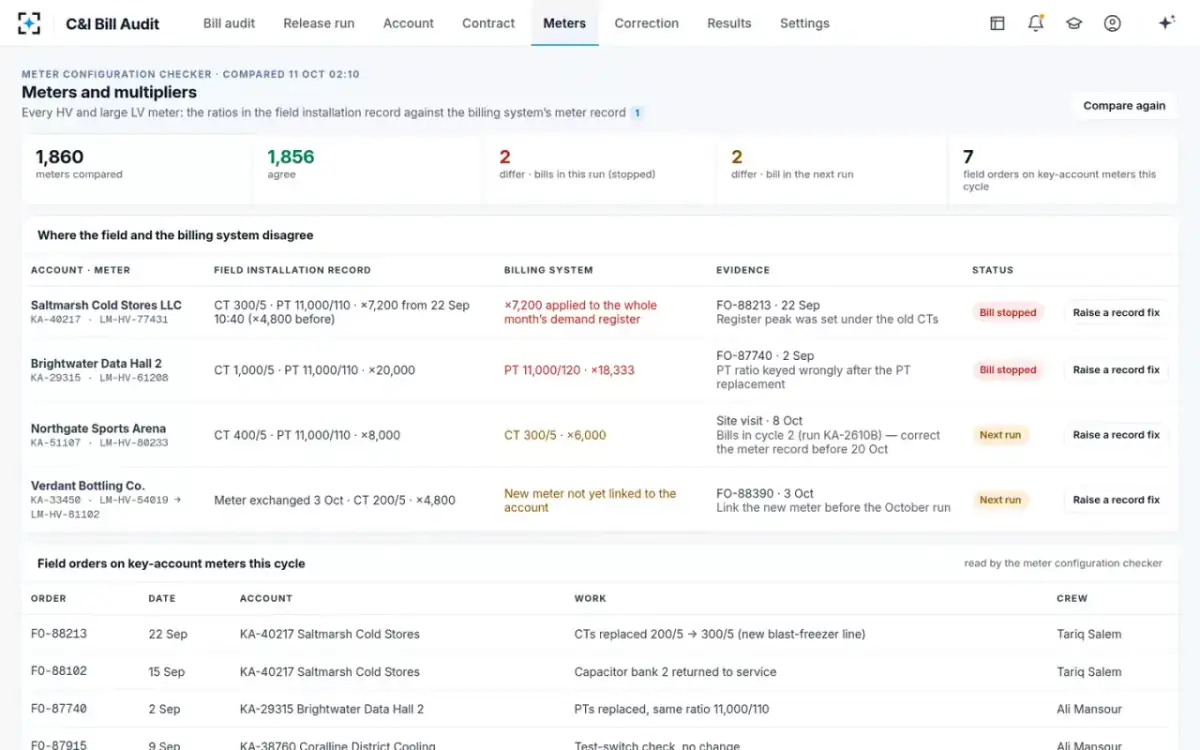
Task: Click the KA-29315 Brightwater Data Hall 2 order account
Action: point(332,709)
